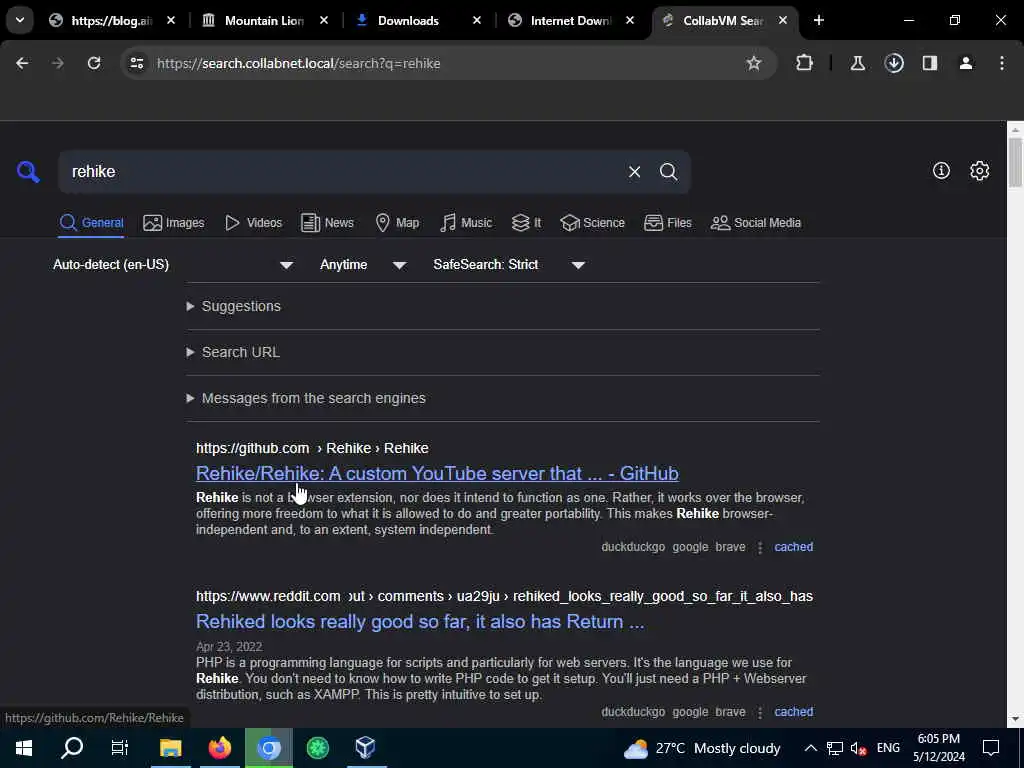
Task: Close the Downloads tab
Action: click(477, 20)
